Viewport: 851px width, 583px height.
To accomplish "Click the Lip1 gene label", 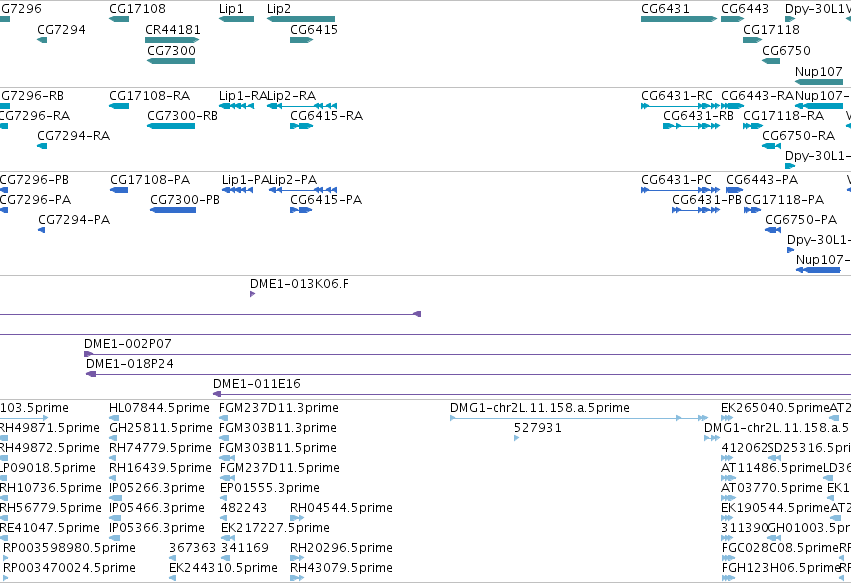I will (231, 9).
